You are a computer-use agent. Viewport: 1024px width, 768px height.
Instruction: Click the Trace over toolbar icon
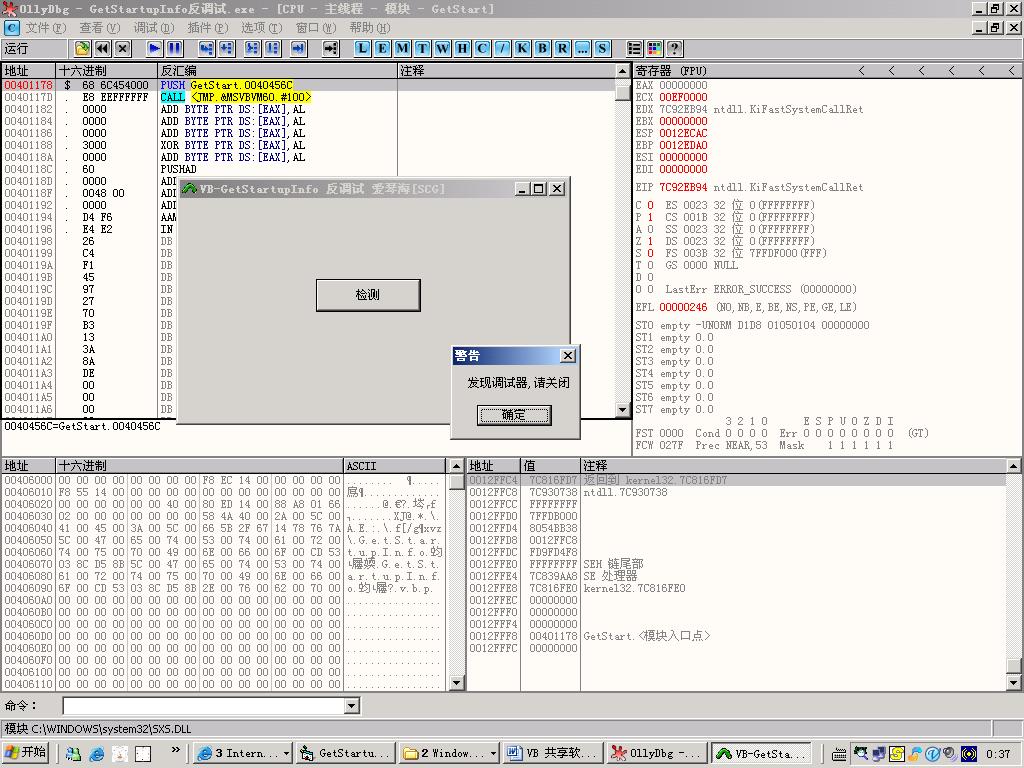[272, 48]
